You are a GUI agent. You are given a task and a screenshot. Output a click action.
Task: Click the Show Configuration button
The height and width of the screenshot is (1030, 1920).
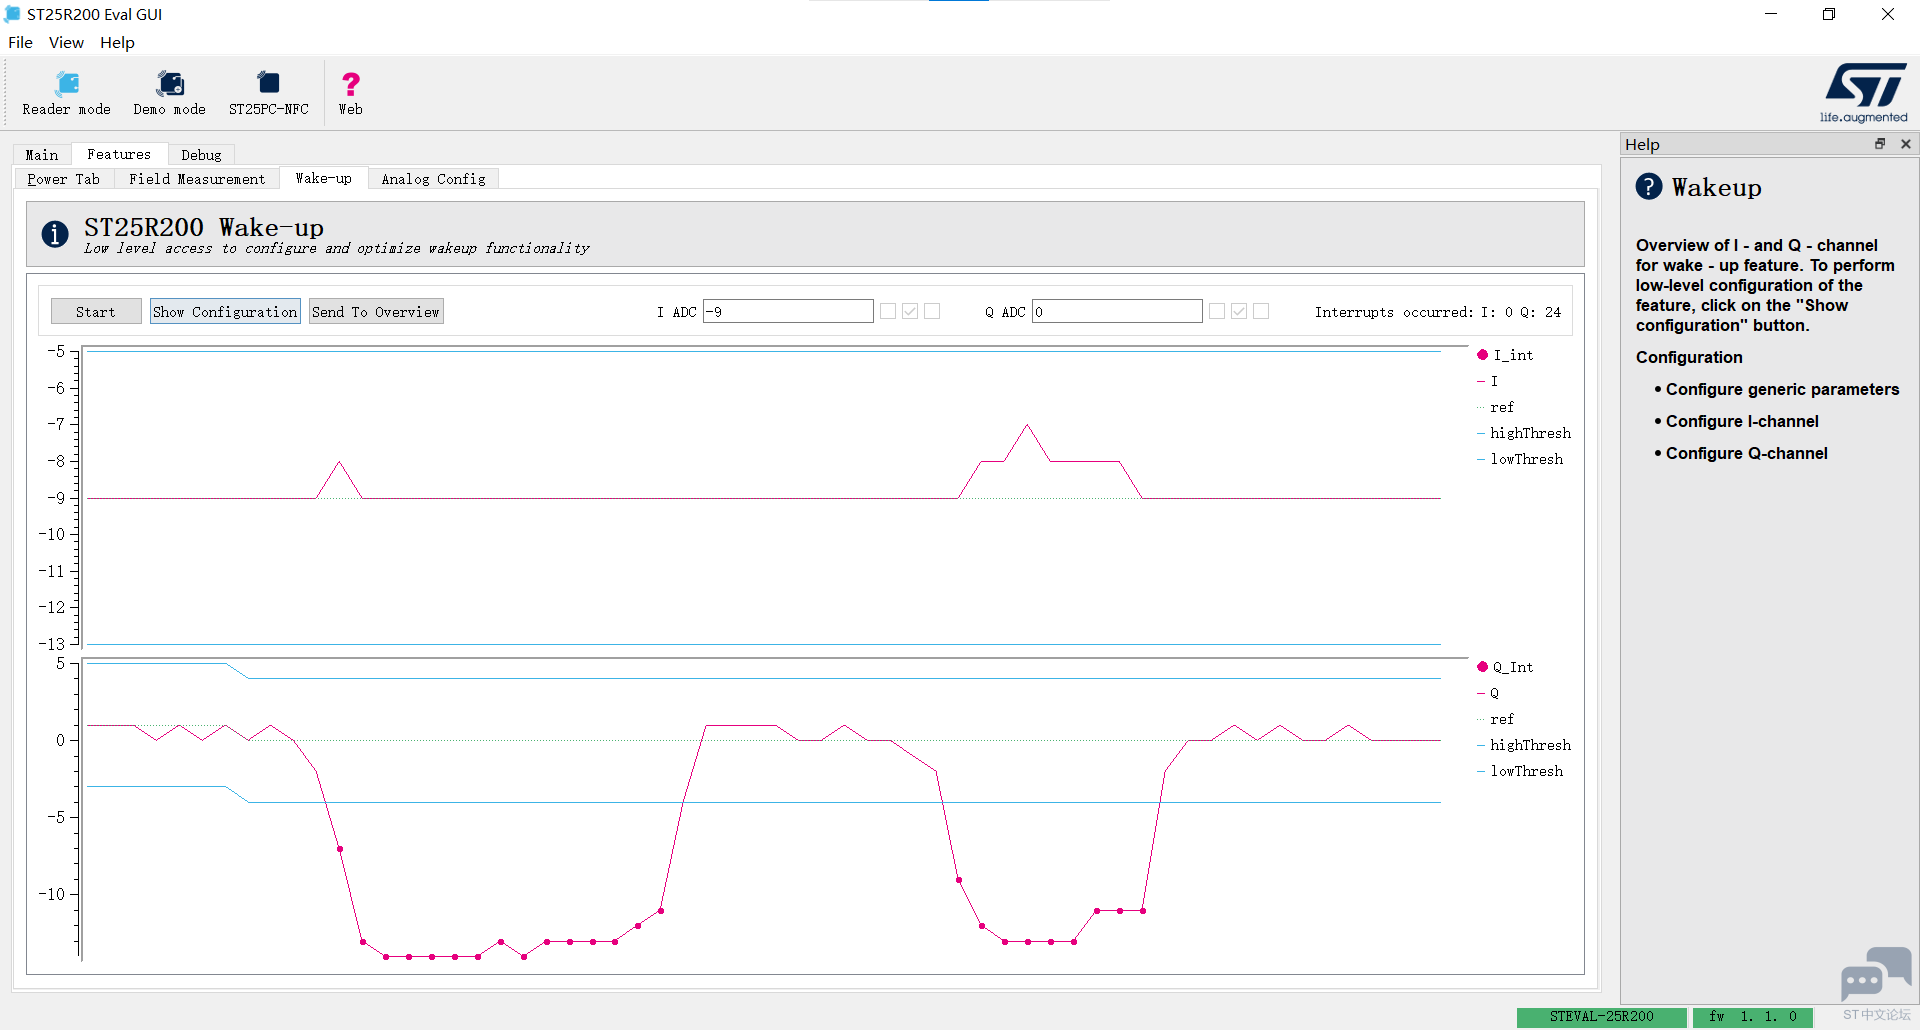point(225,312)
